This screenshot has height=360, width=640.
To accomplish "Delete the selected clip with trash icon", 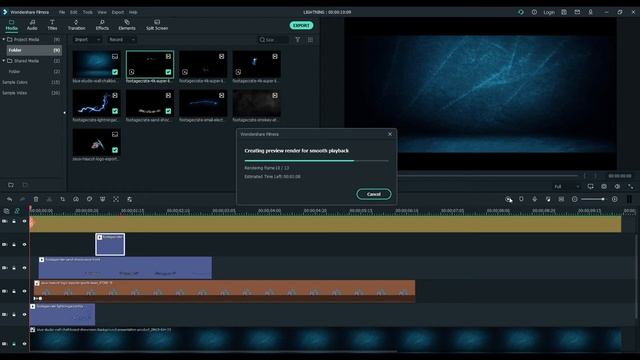I will (x=36, y=199).
